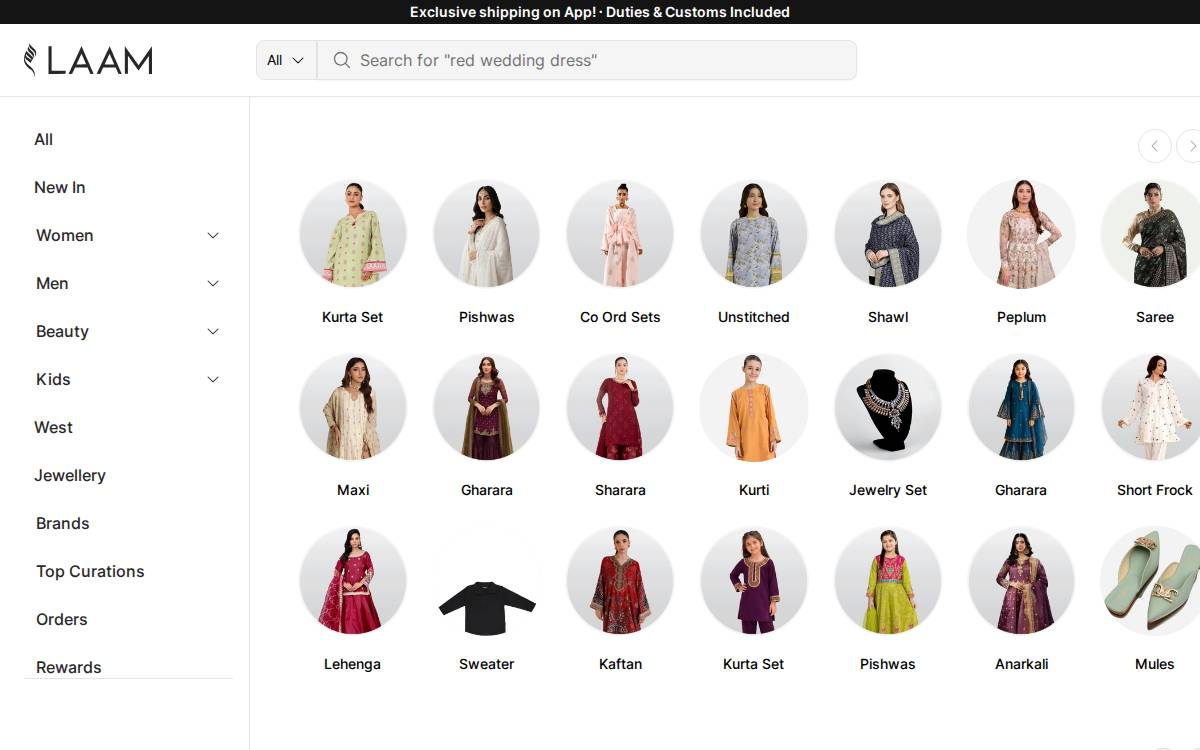Open Orders in the sidebar
Viewport: 1200px width, 750px height.
[x=61, y=619]
